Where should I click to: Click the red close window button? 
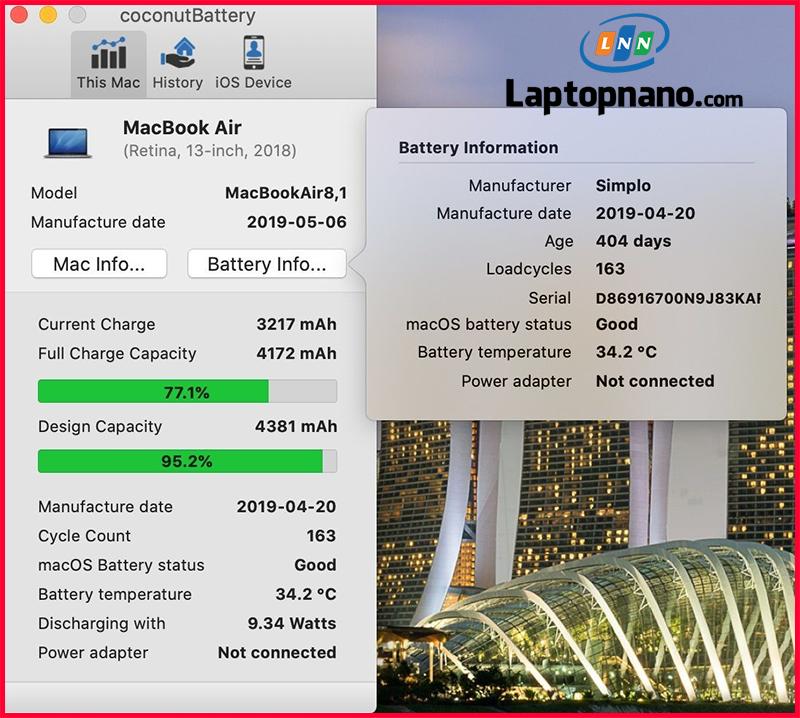(x=19, y=15)
